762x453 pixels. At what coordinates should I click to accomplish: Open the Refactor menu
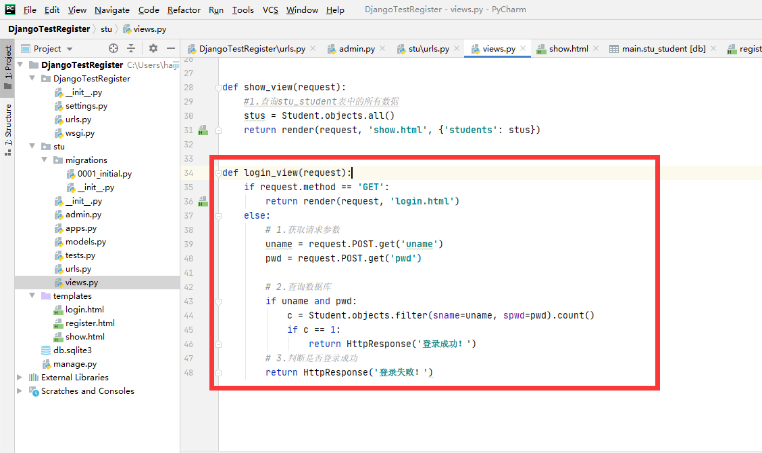click(x=183, y=9)
